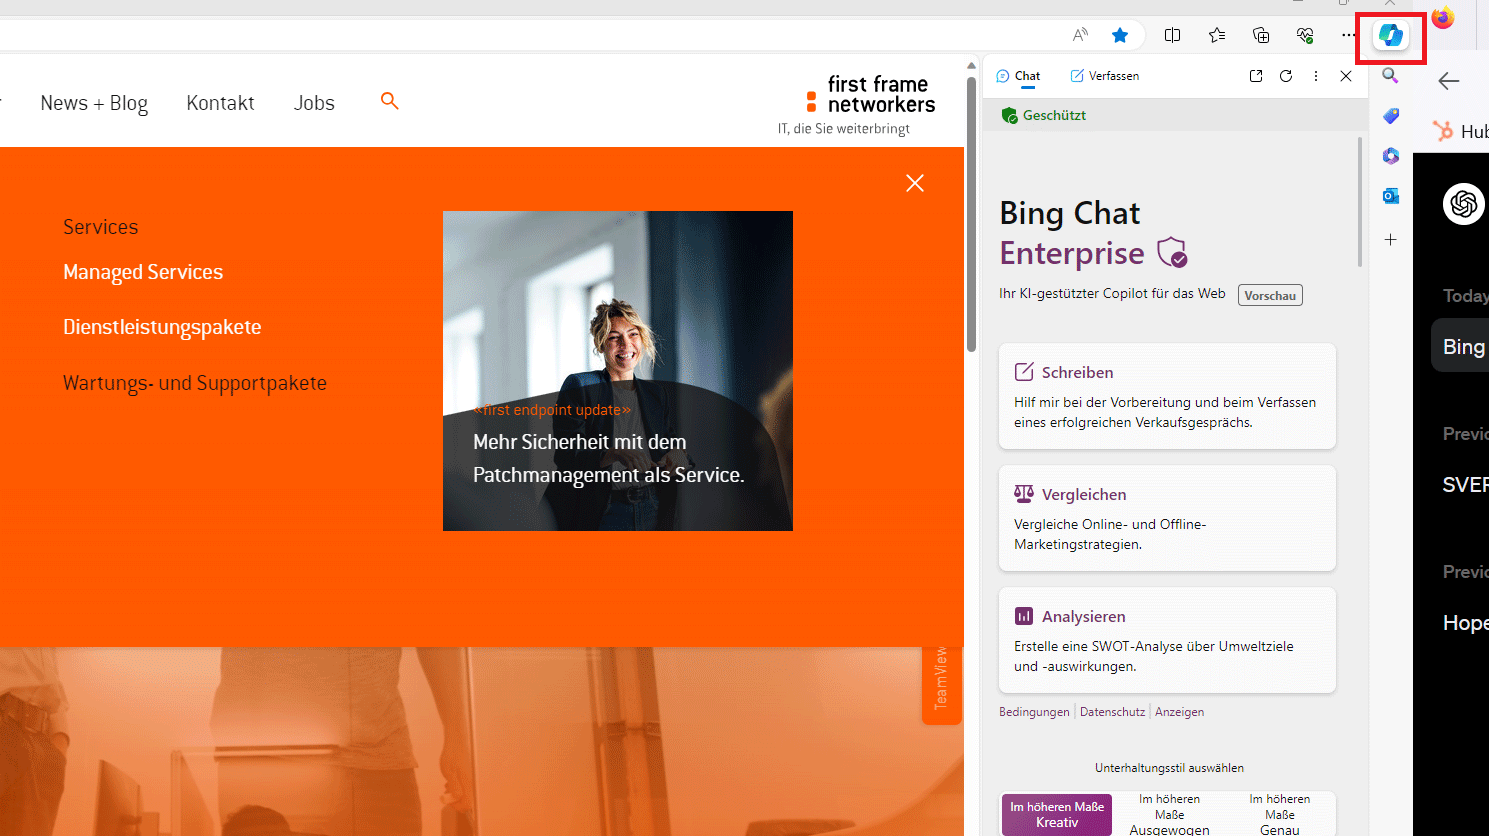Screen dimensions: 1489x836
Task: Open the Copilot sidebar icon
Action: click(1390, 36)
